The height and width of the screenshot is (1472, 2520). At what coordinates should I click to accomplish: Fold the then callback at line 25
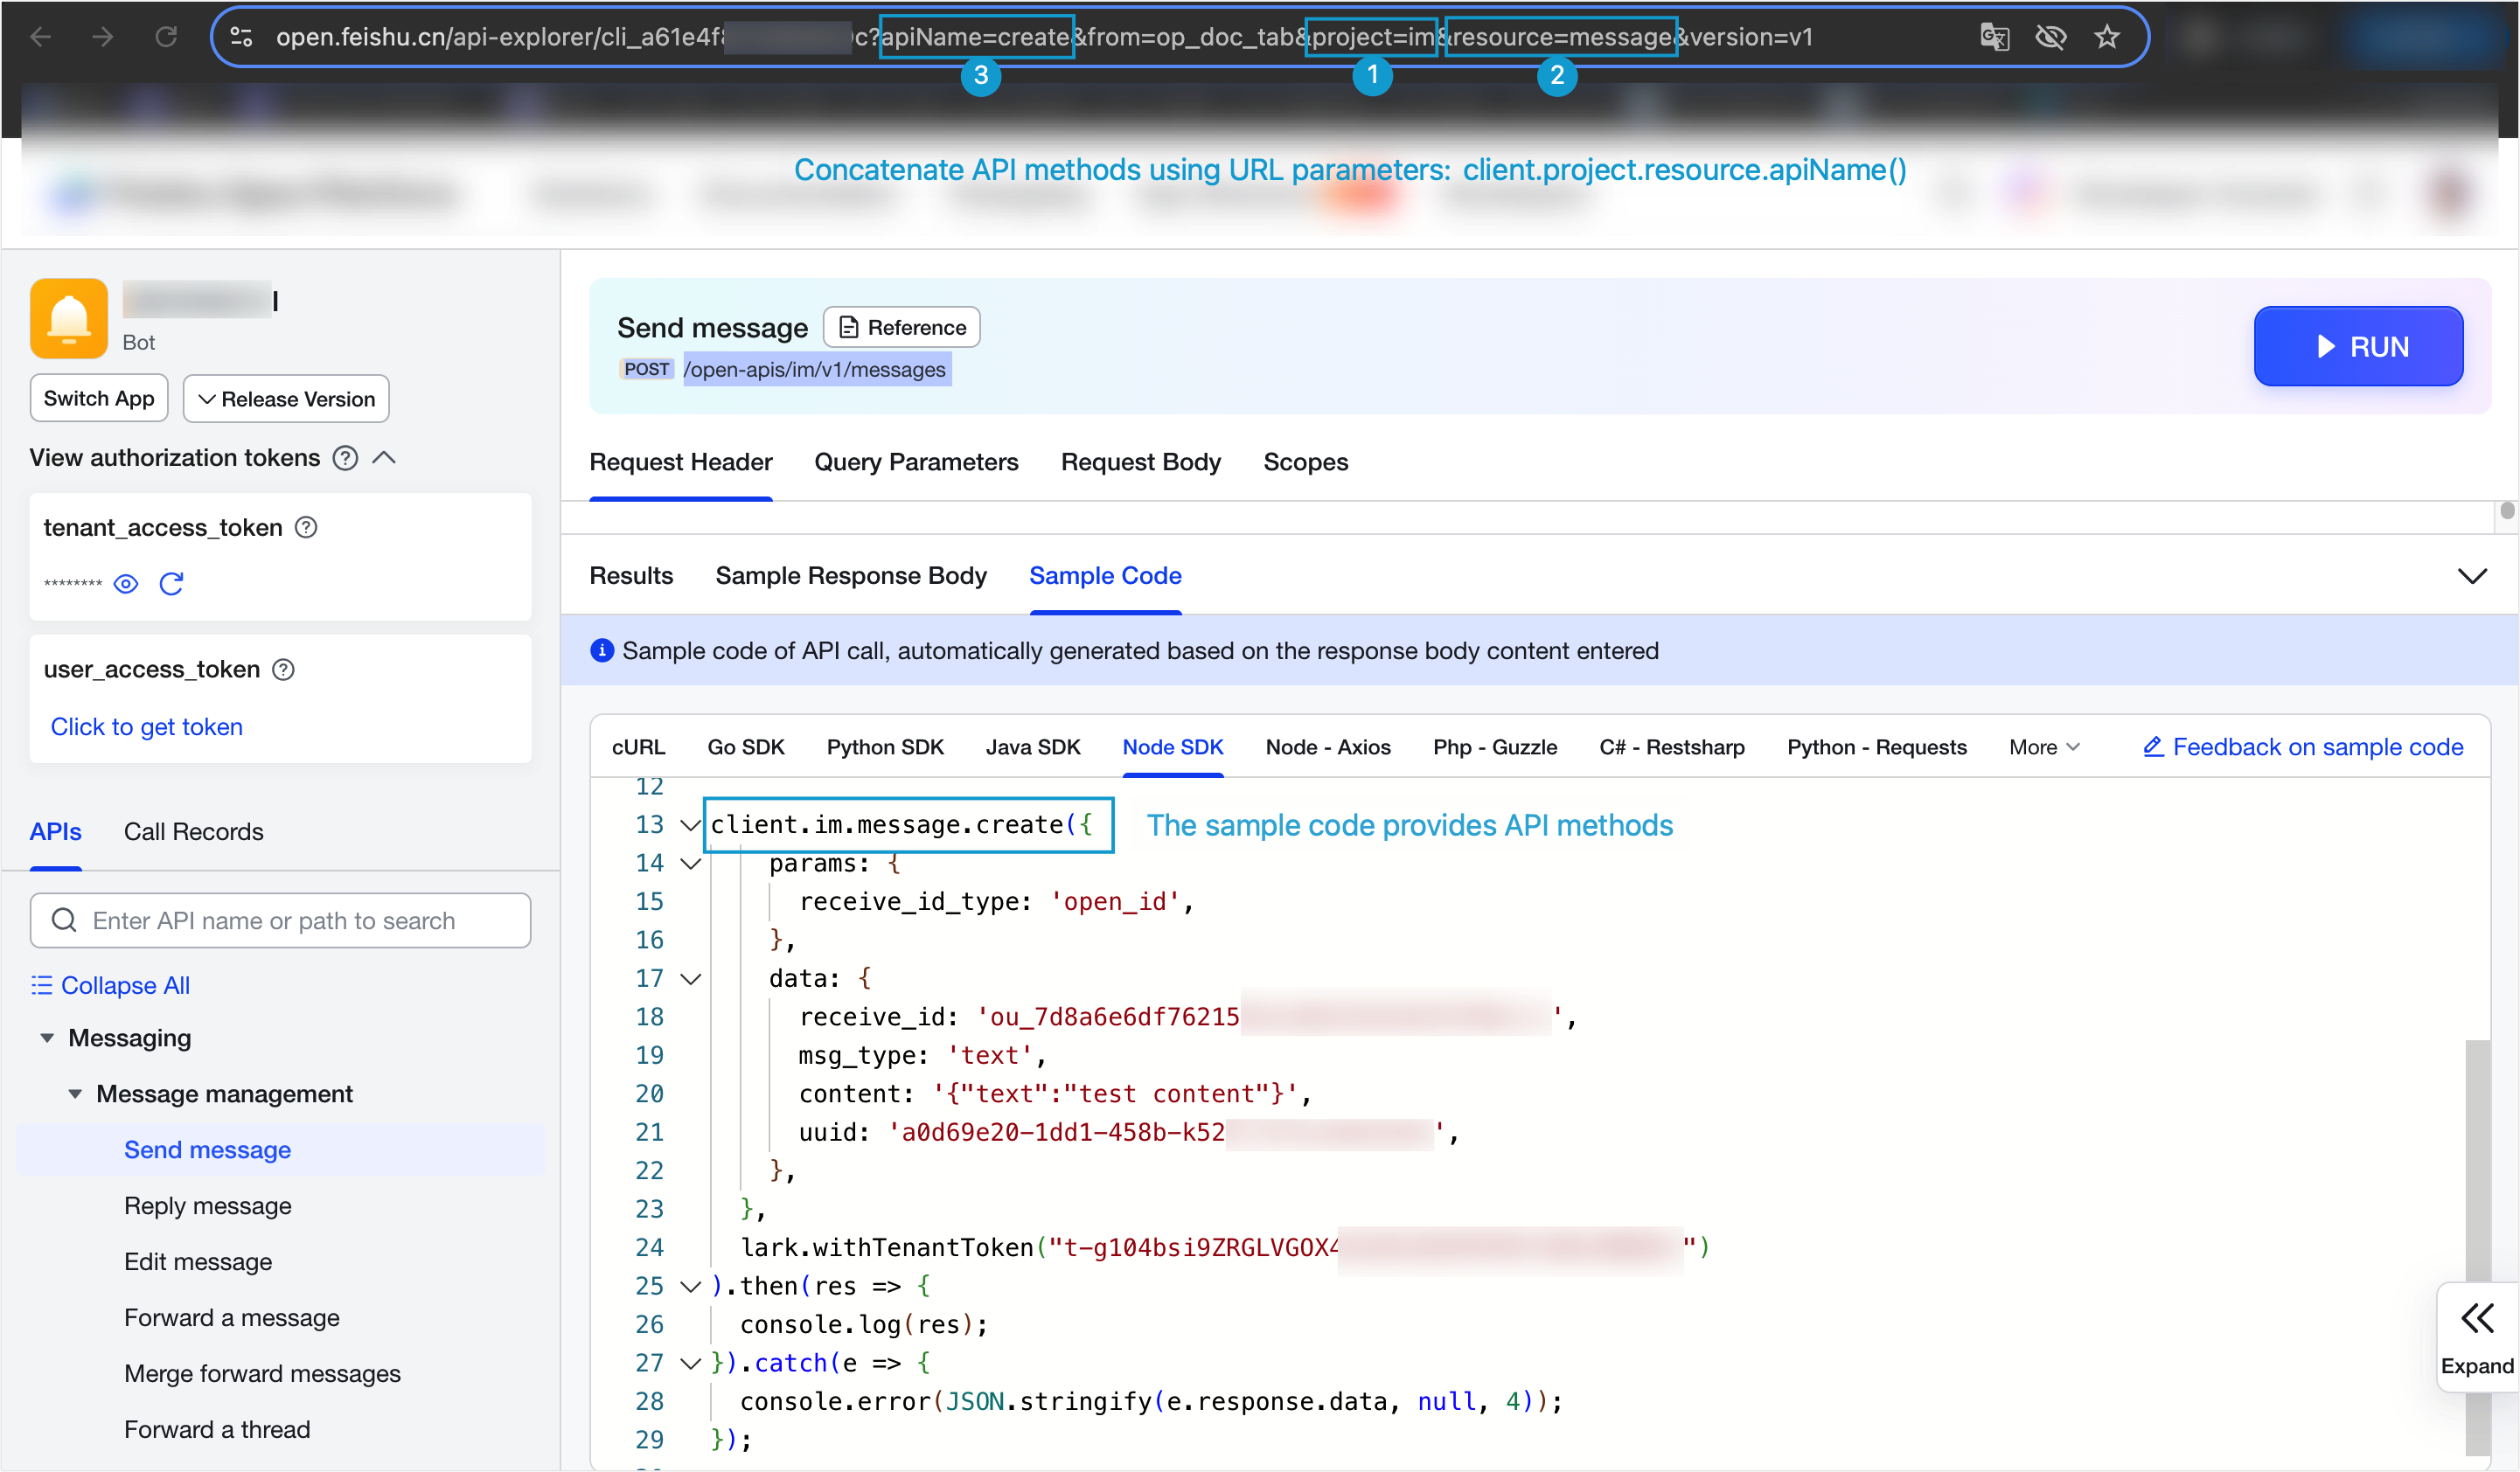(x=690, y=1286)
